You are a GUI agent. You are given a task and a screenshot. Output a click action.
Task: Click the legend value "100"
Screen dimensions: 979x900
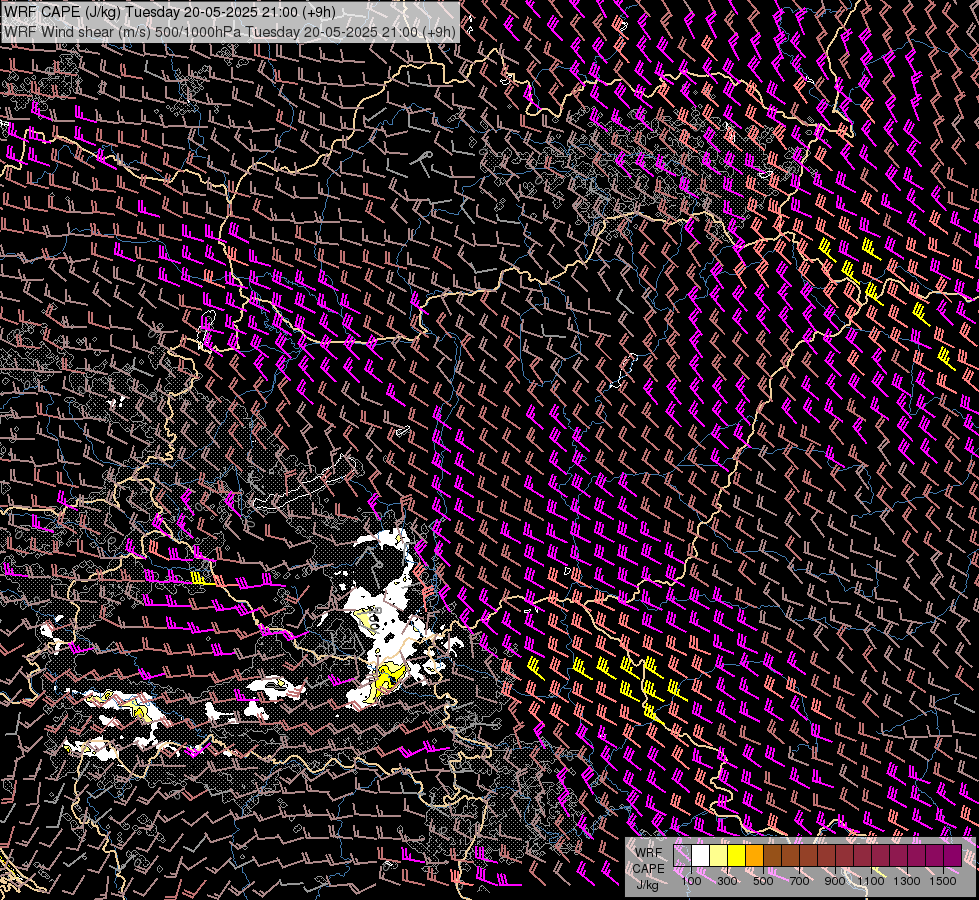691,881
